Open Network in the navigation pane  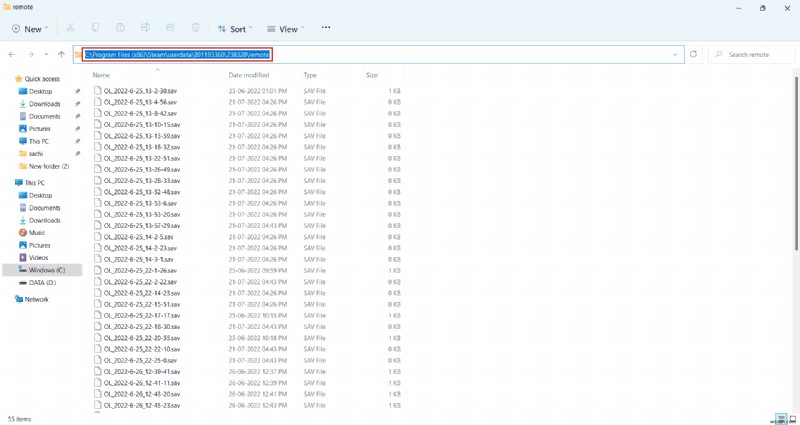point(36,299)
